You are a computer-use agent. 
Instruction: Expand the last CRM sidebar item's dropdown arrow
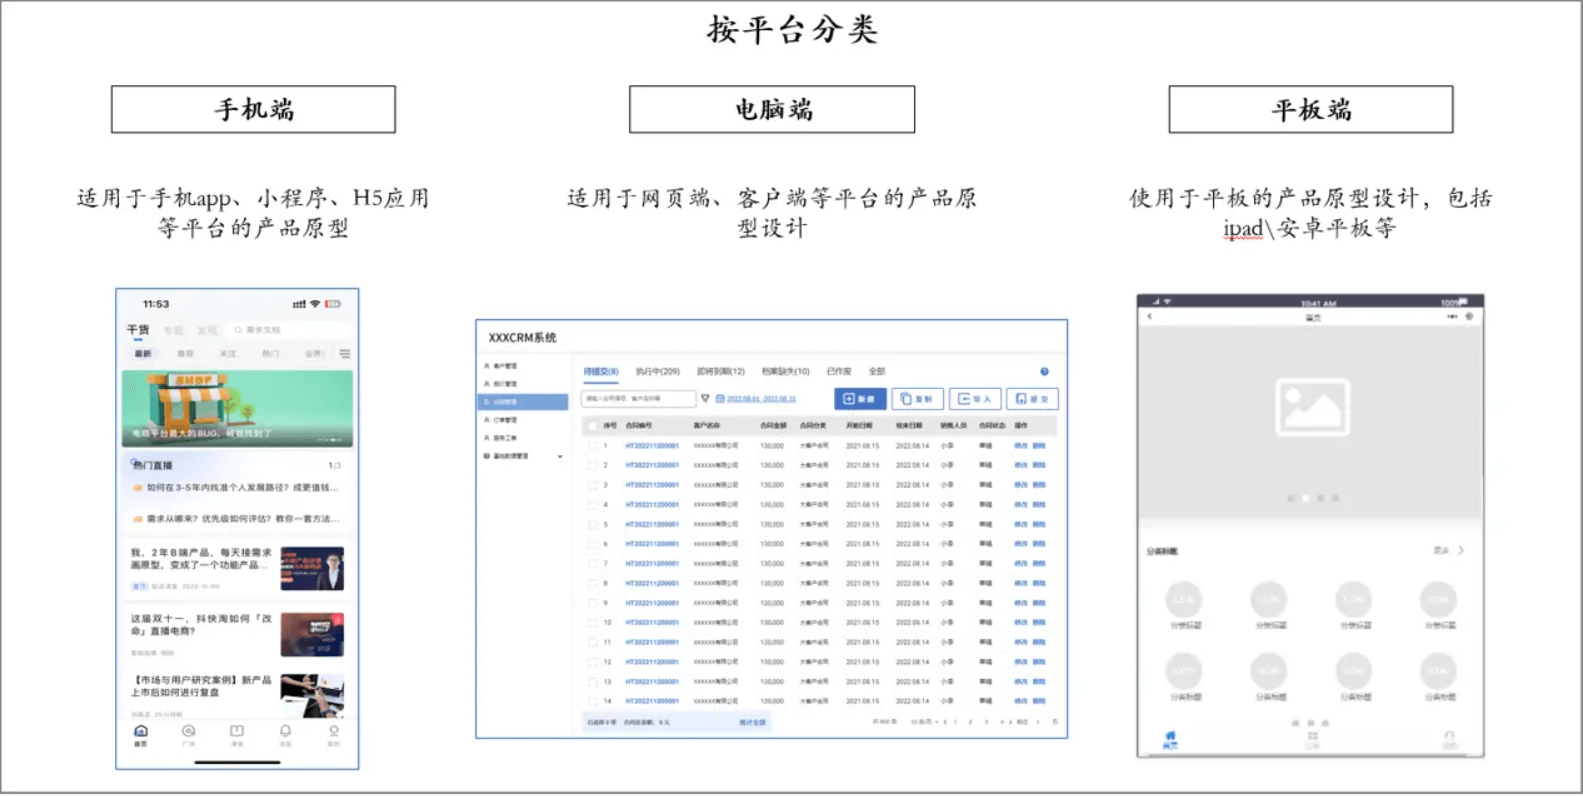[x=560, y=456]
